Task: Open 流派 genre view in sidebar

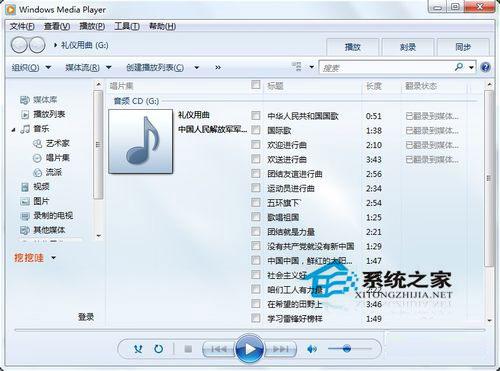Action: (x=54, y=172)
